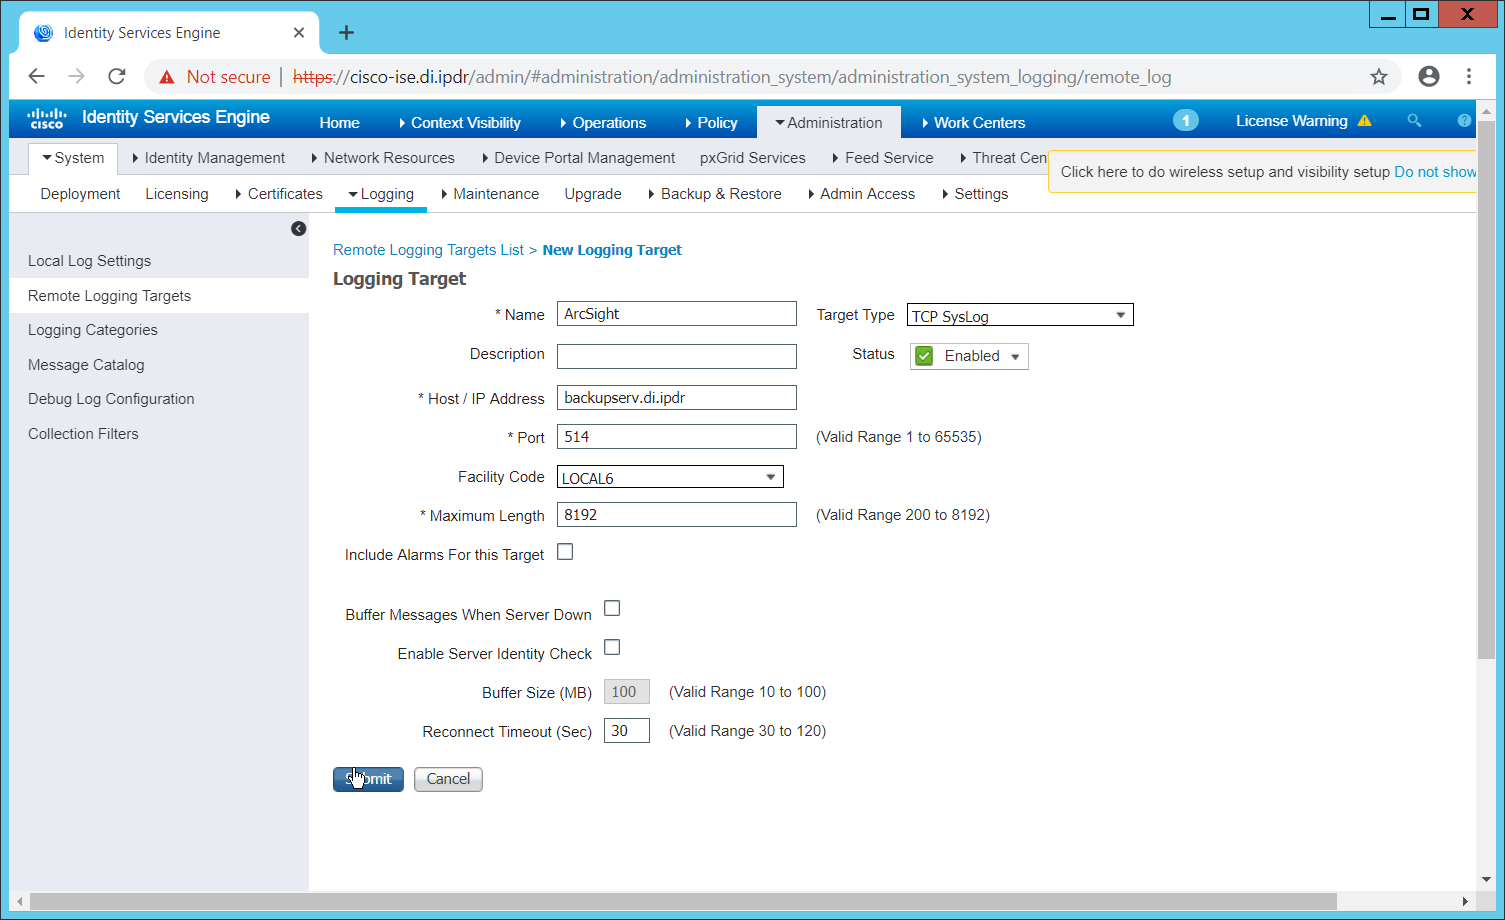Image resolution: width=1505 pixels, height=920 pixels.
Task: Open browser profile account icon
Action: click(1429, 77)
